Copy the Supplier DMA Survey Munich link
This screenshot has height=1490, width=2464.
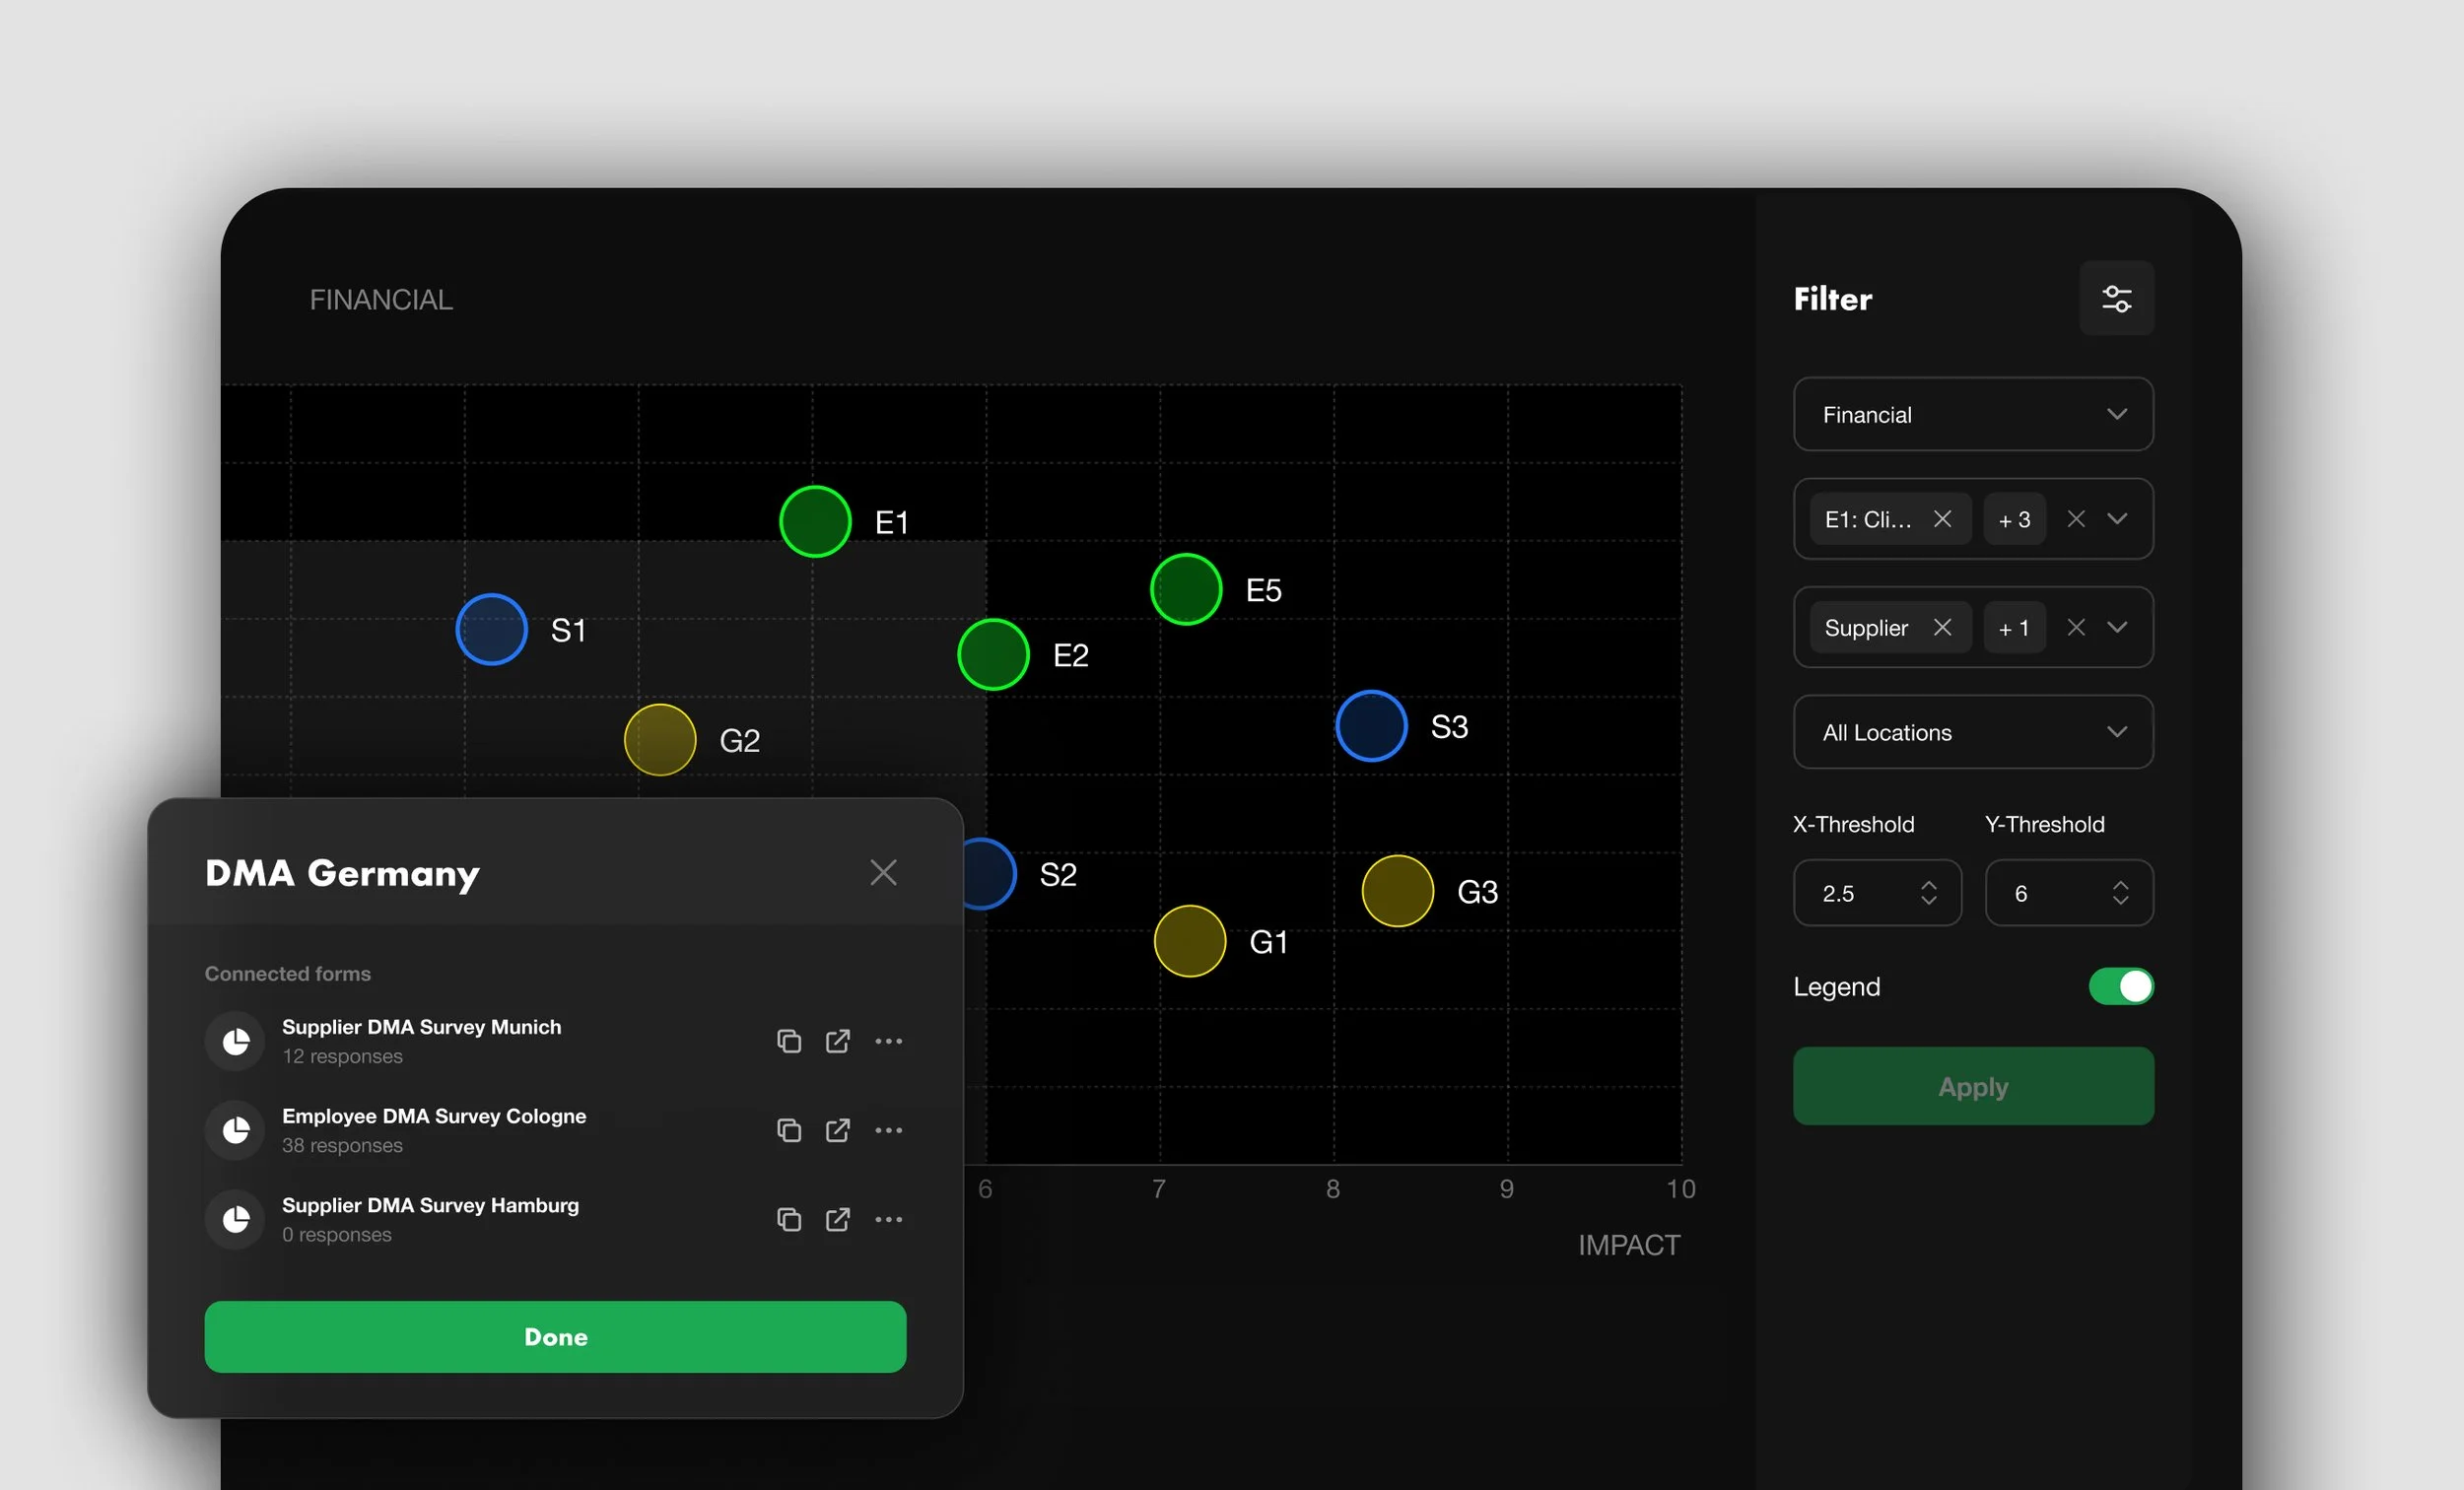point(789,1041)
